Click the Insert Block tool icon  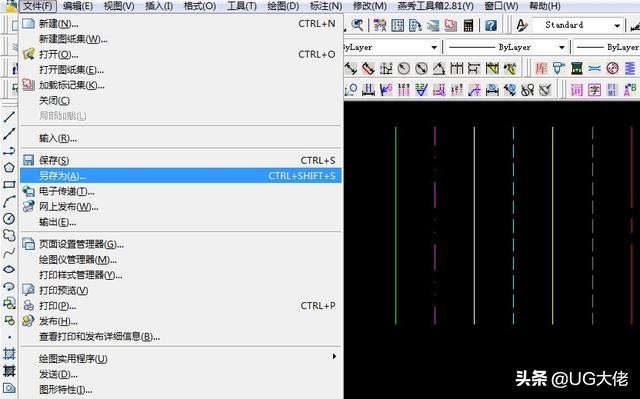9,303
